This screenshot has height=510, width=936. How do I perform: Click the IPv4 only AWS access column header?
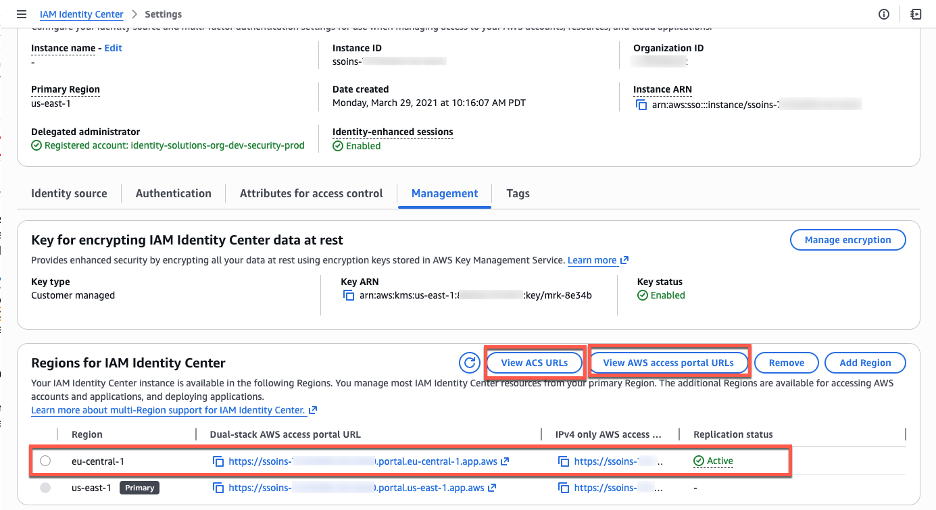pyautogui.click(x=608, y=435)
